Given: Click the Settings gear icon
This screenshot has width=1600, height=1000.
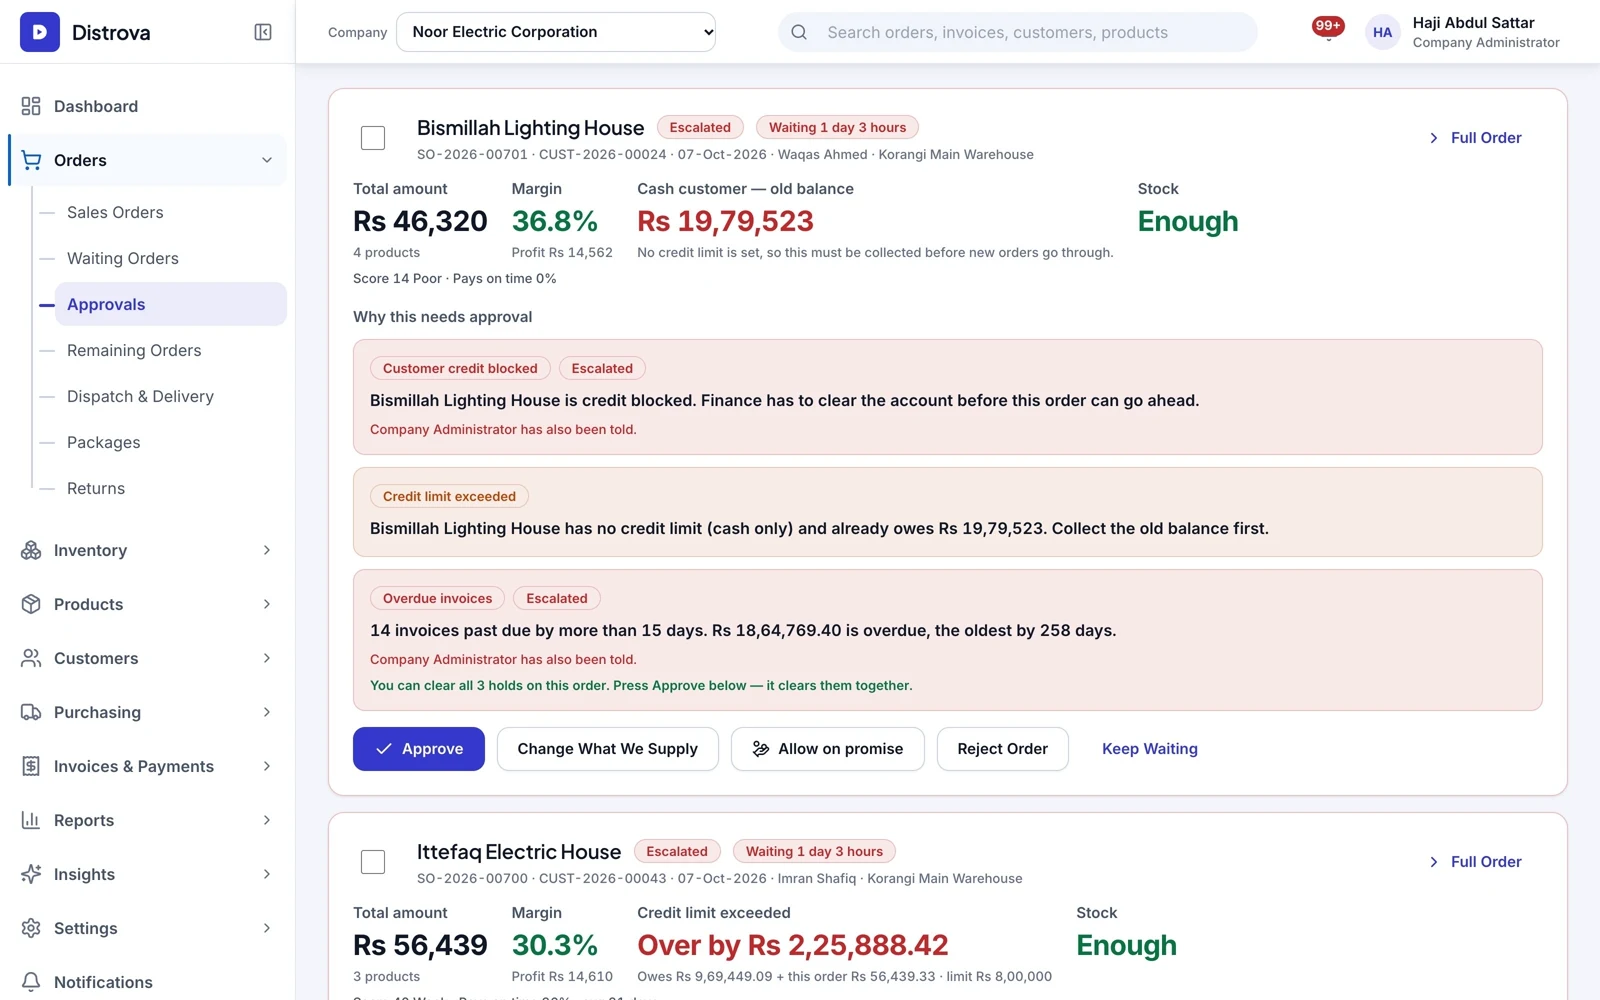Looking at the screenshot, I should [x=31, y=928].
